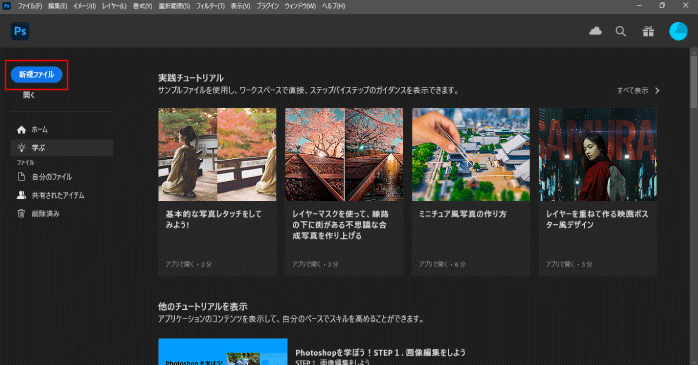Click the document icon beside 自分のファイル
The width and height of the screenshot is (698, 365).
pos(21,177)
